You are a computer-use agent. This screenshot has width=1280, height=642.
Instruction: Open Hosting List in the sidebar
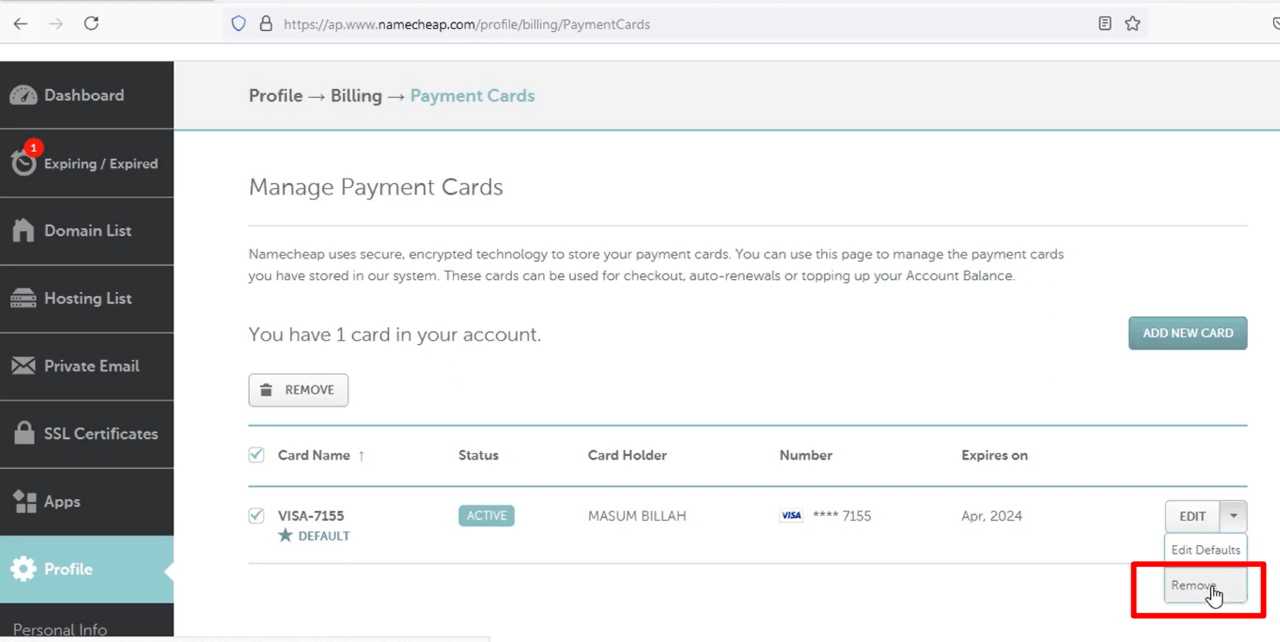coord(87,298)
